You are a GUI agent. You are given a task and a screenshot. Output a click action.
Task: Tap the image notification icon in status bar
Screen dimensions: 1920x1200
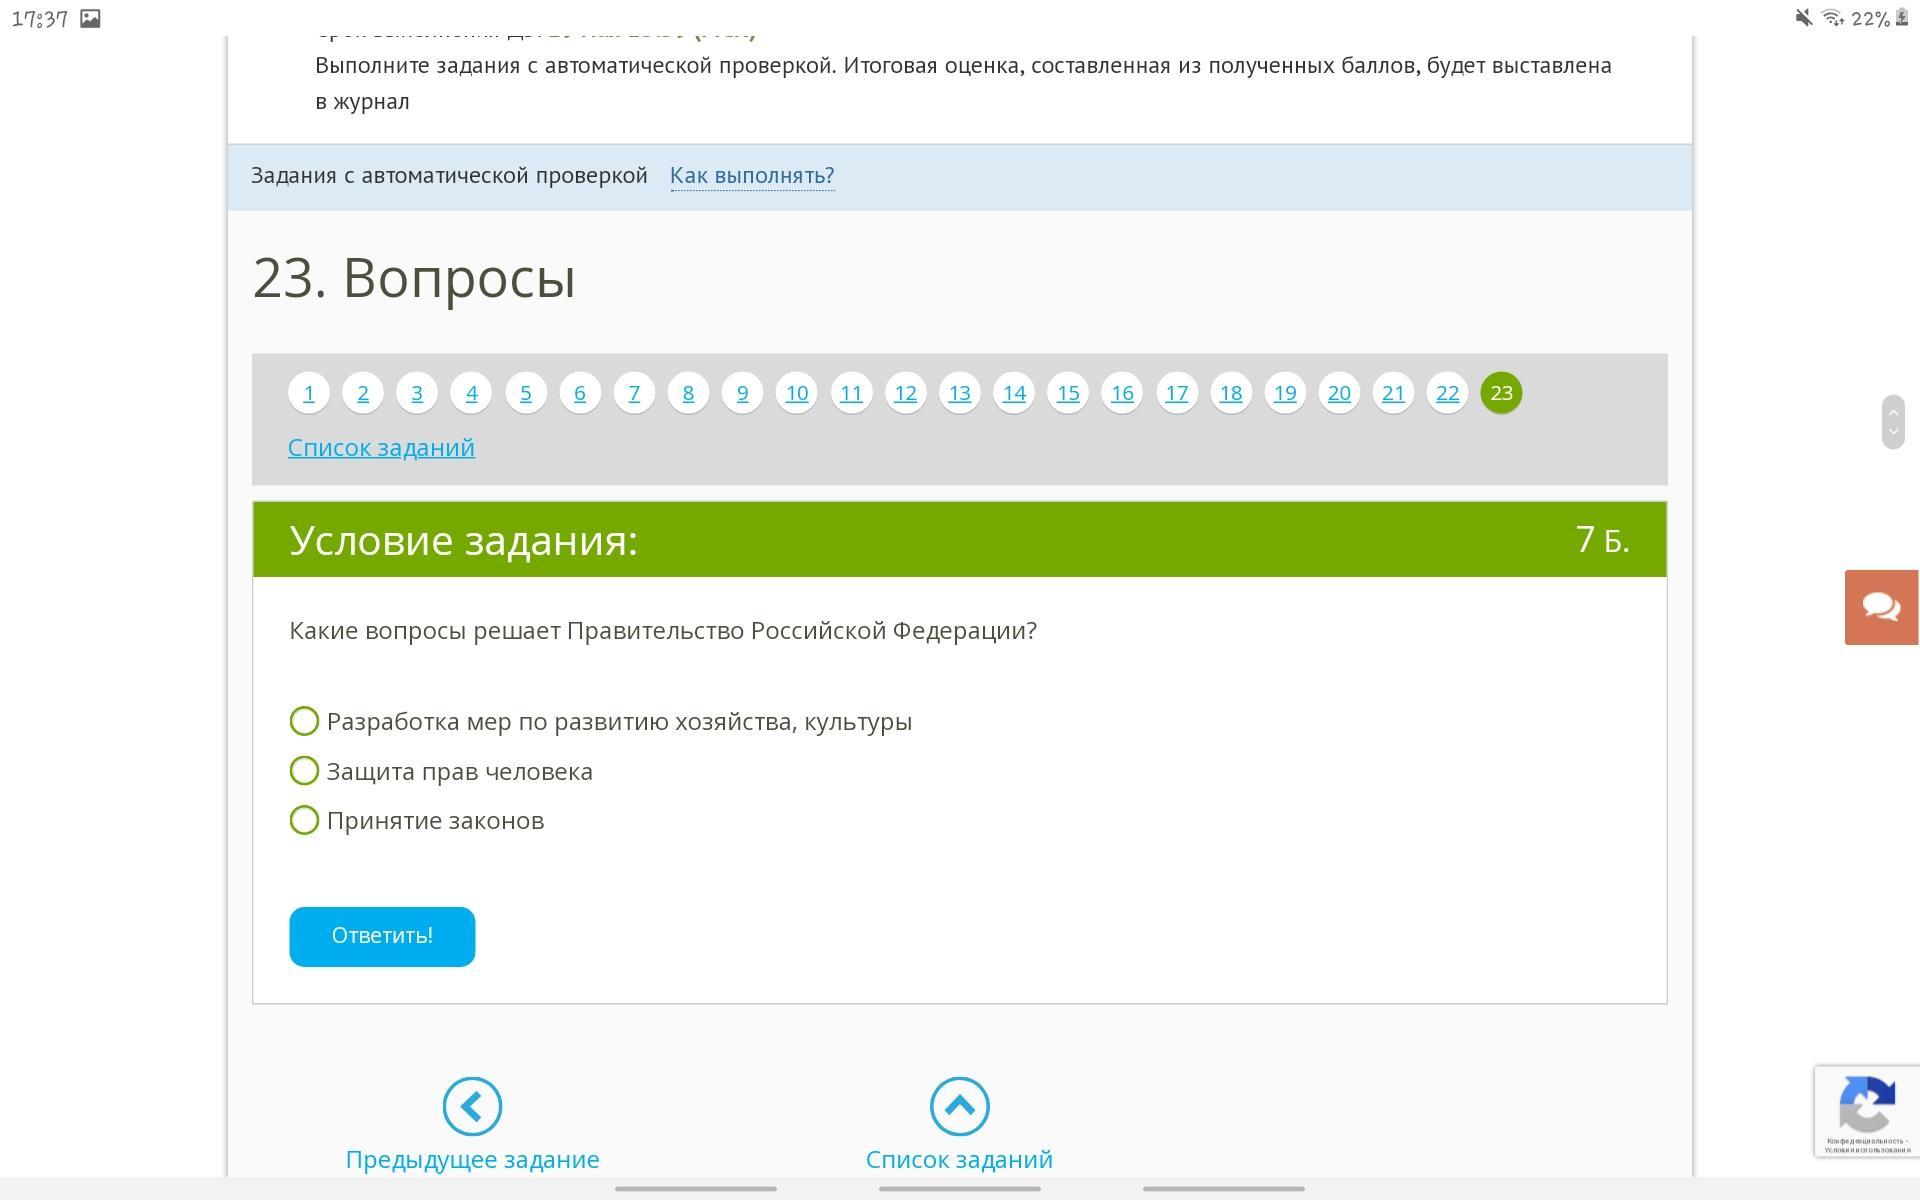tap(90, 18)
